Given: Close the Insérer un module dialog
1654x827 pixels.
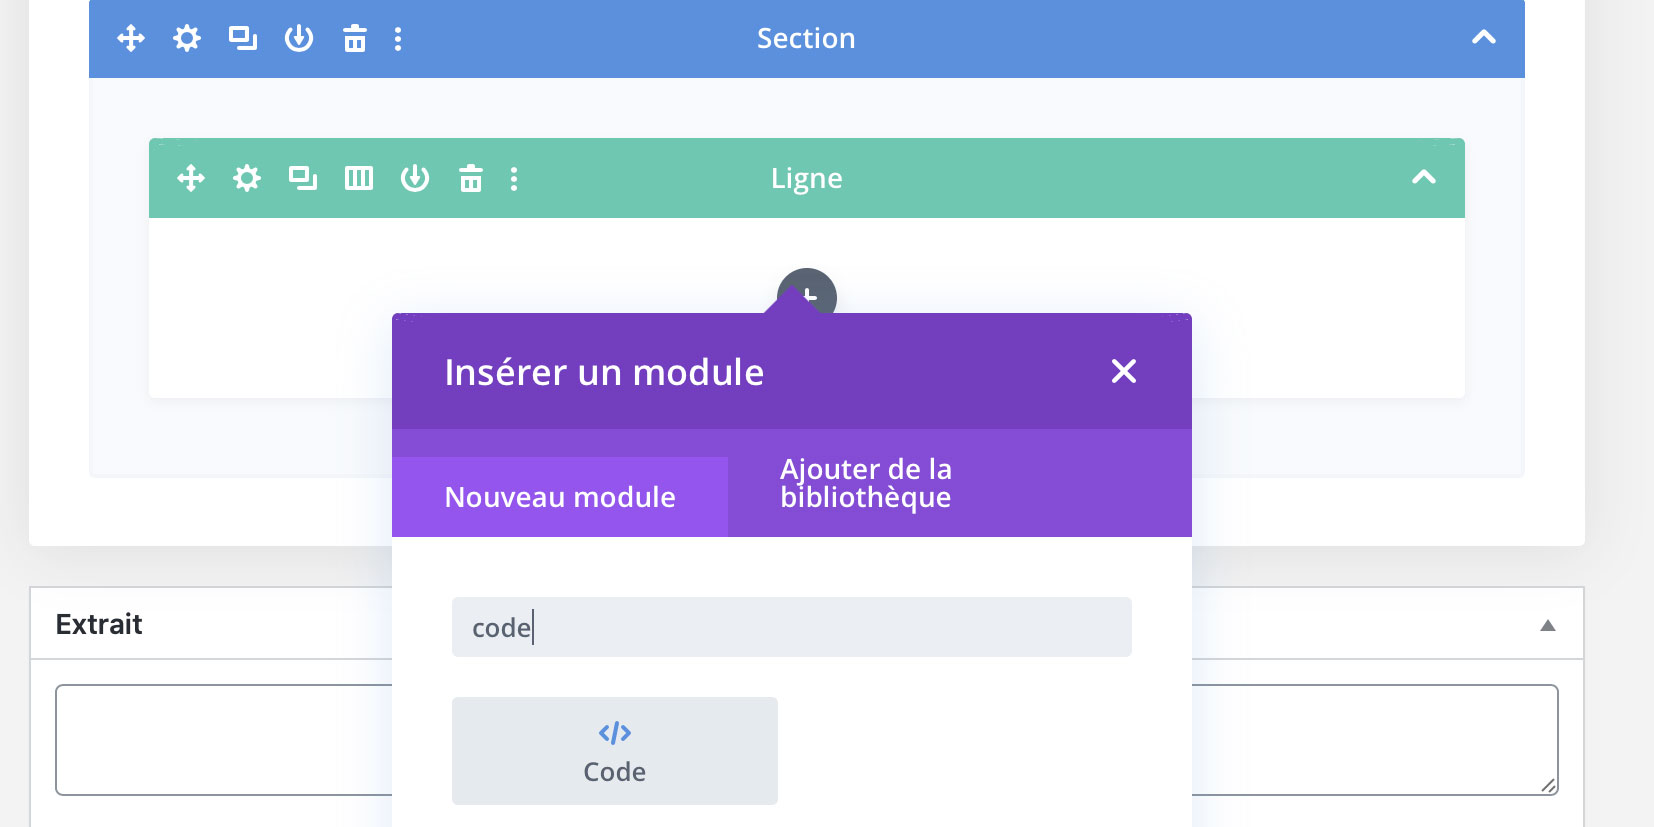Looking at the screenshot, I should (1124, 371).
